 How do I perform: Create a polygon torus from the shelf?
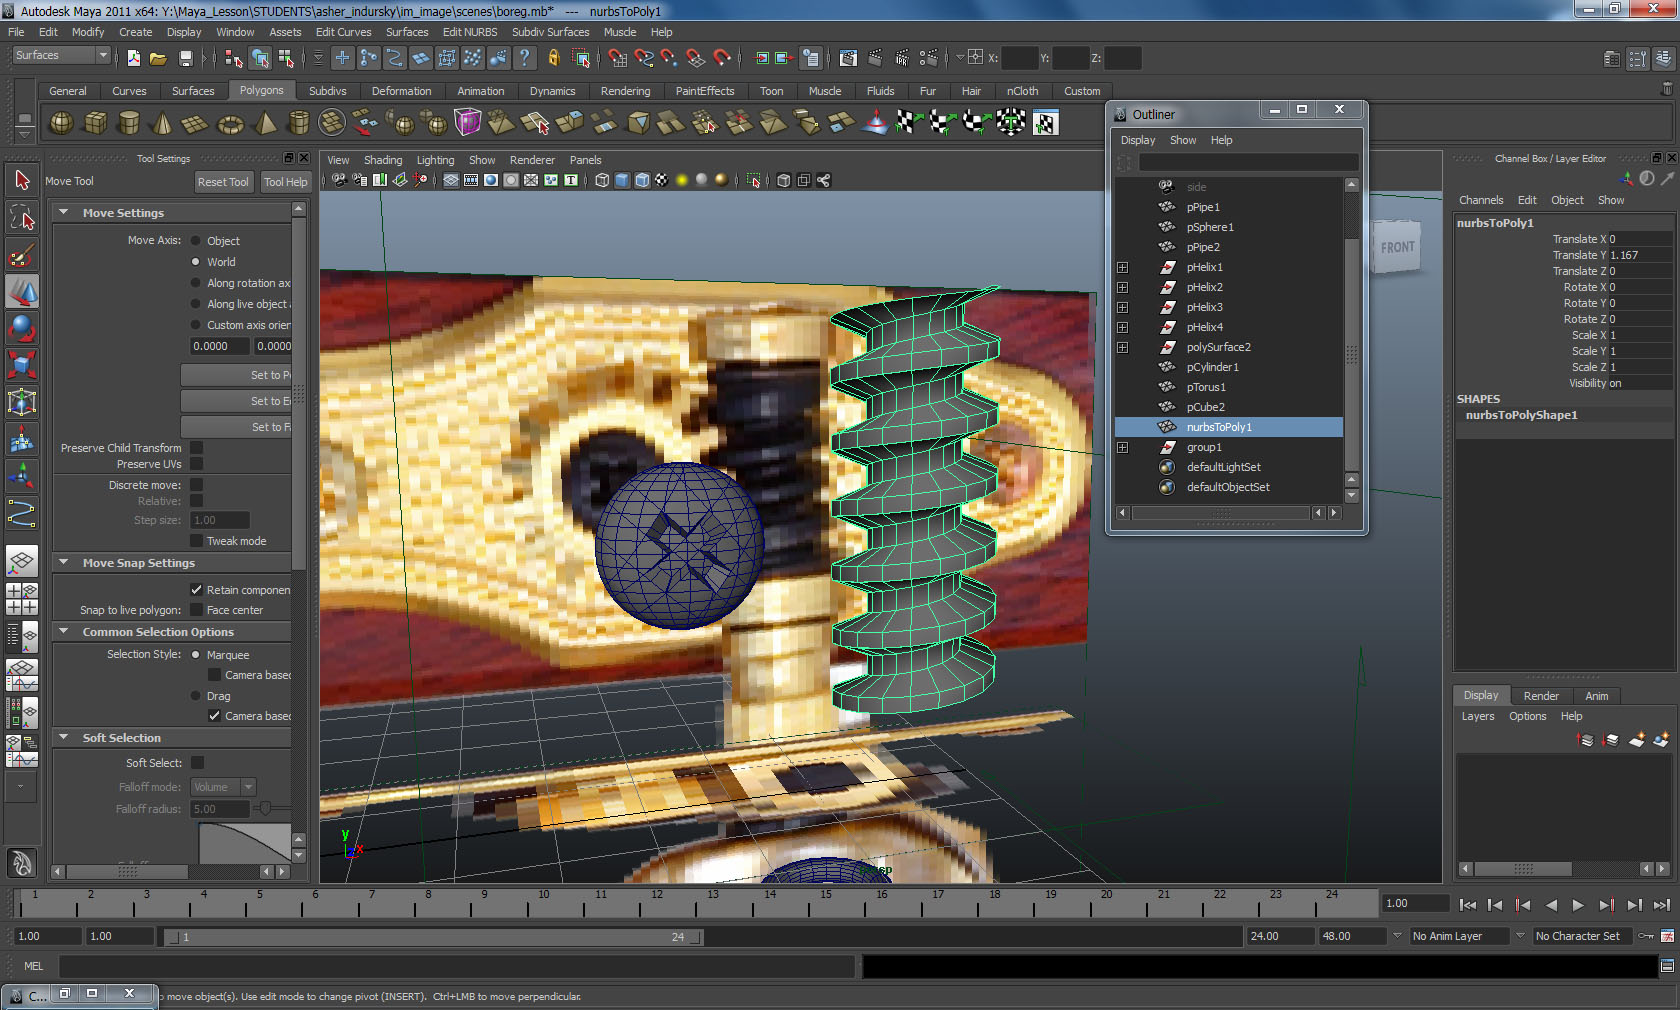pyautogui.click(x=231, y=124)
